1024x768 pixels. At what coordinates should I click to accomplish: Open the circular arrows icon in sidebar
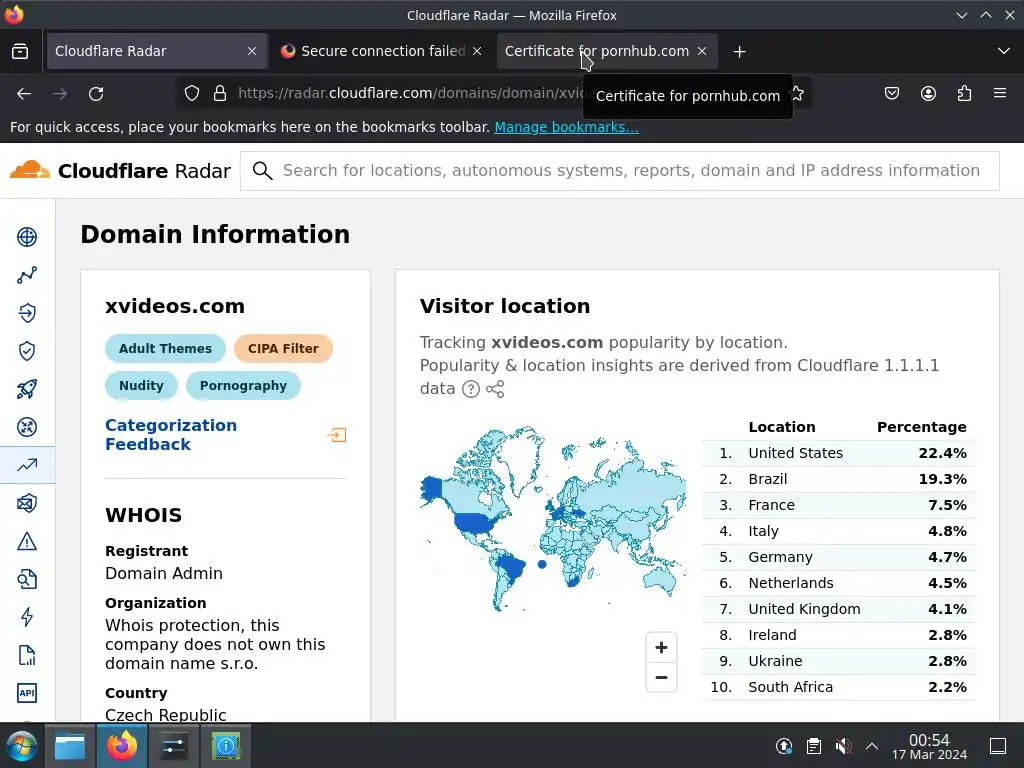tap(27, 427)
